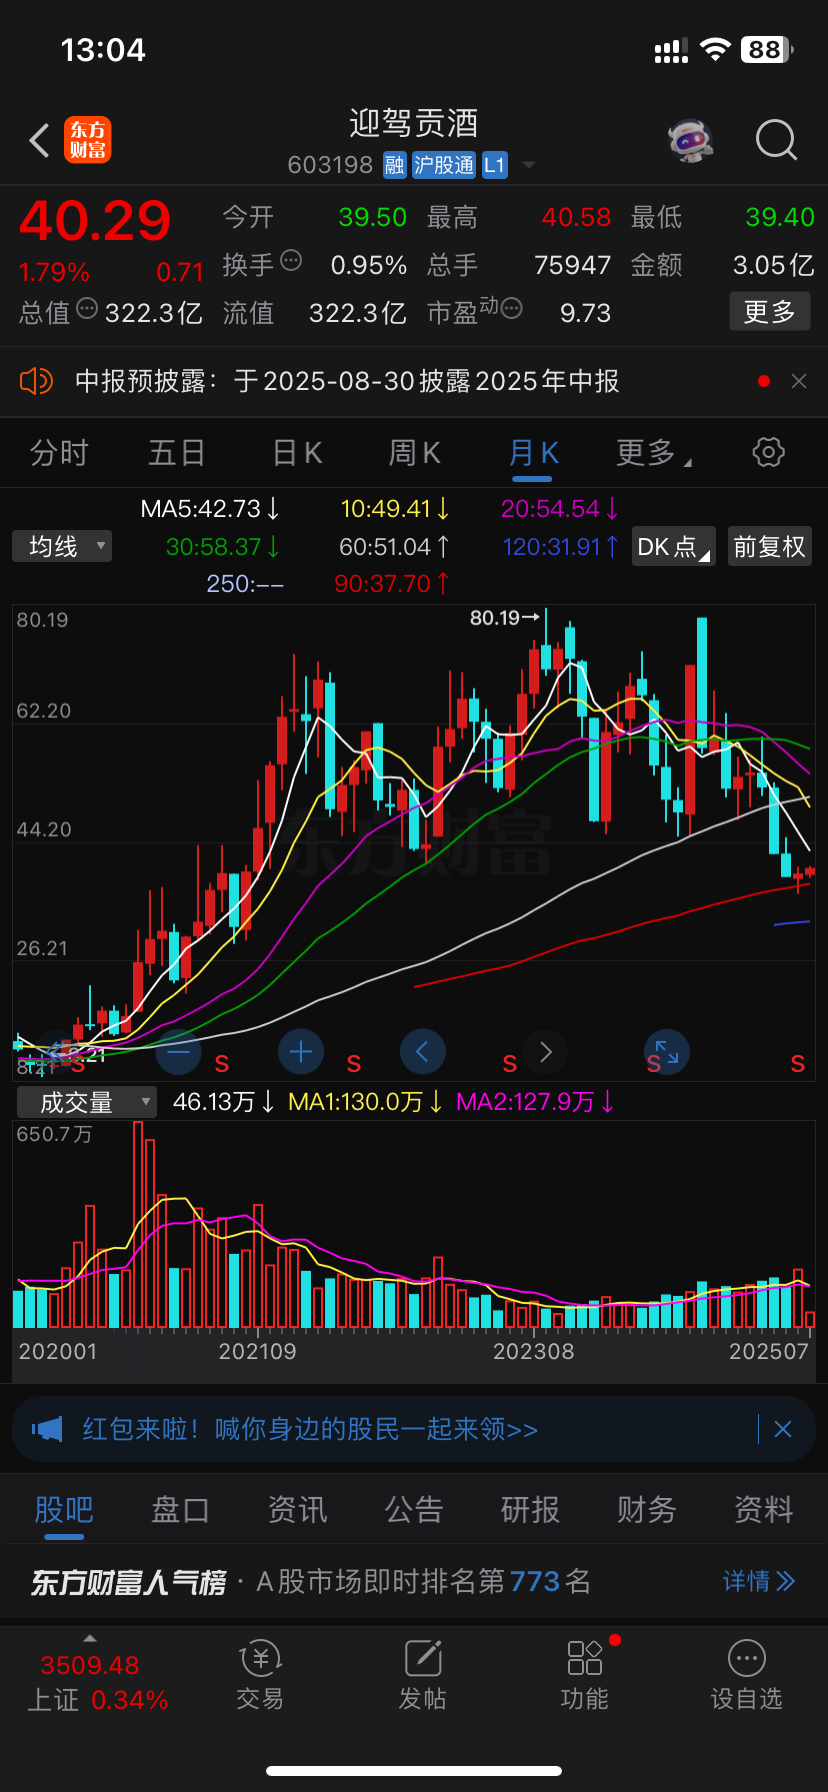Screen dimensions: 828x1792
Task: Tap the 更多 quote details button
Action: [x=769, y=312]
